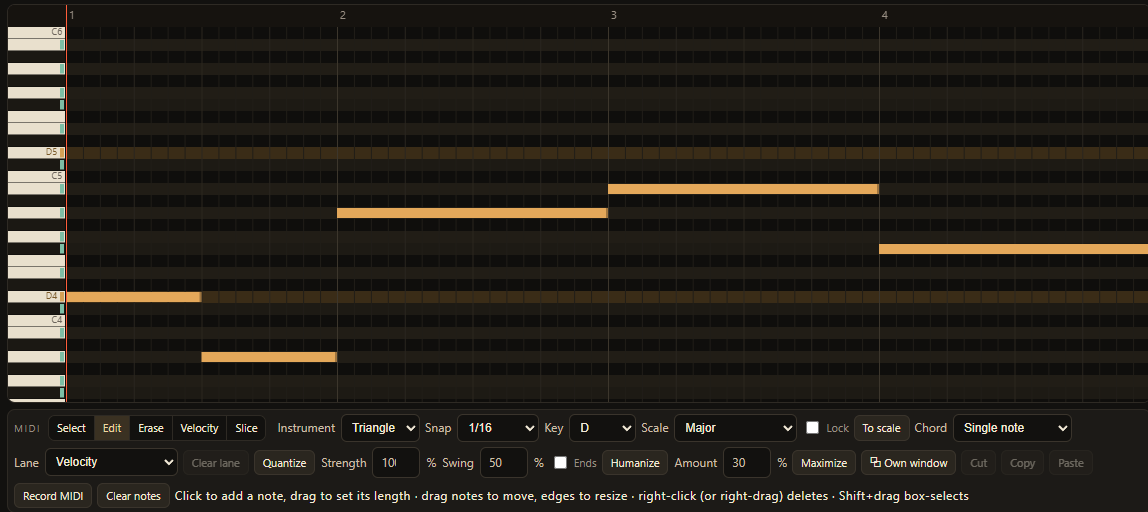Click bar 4 marker in the ruler

pos(884,15)
